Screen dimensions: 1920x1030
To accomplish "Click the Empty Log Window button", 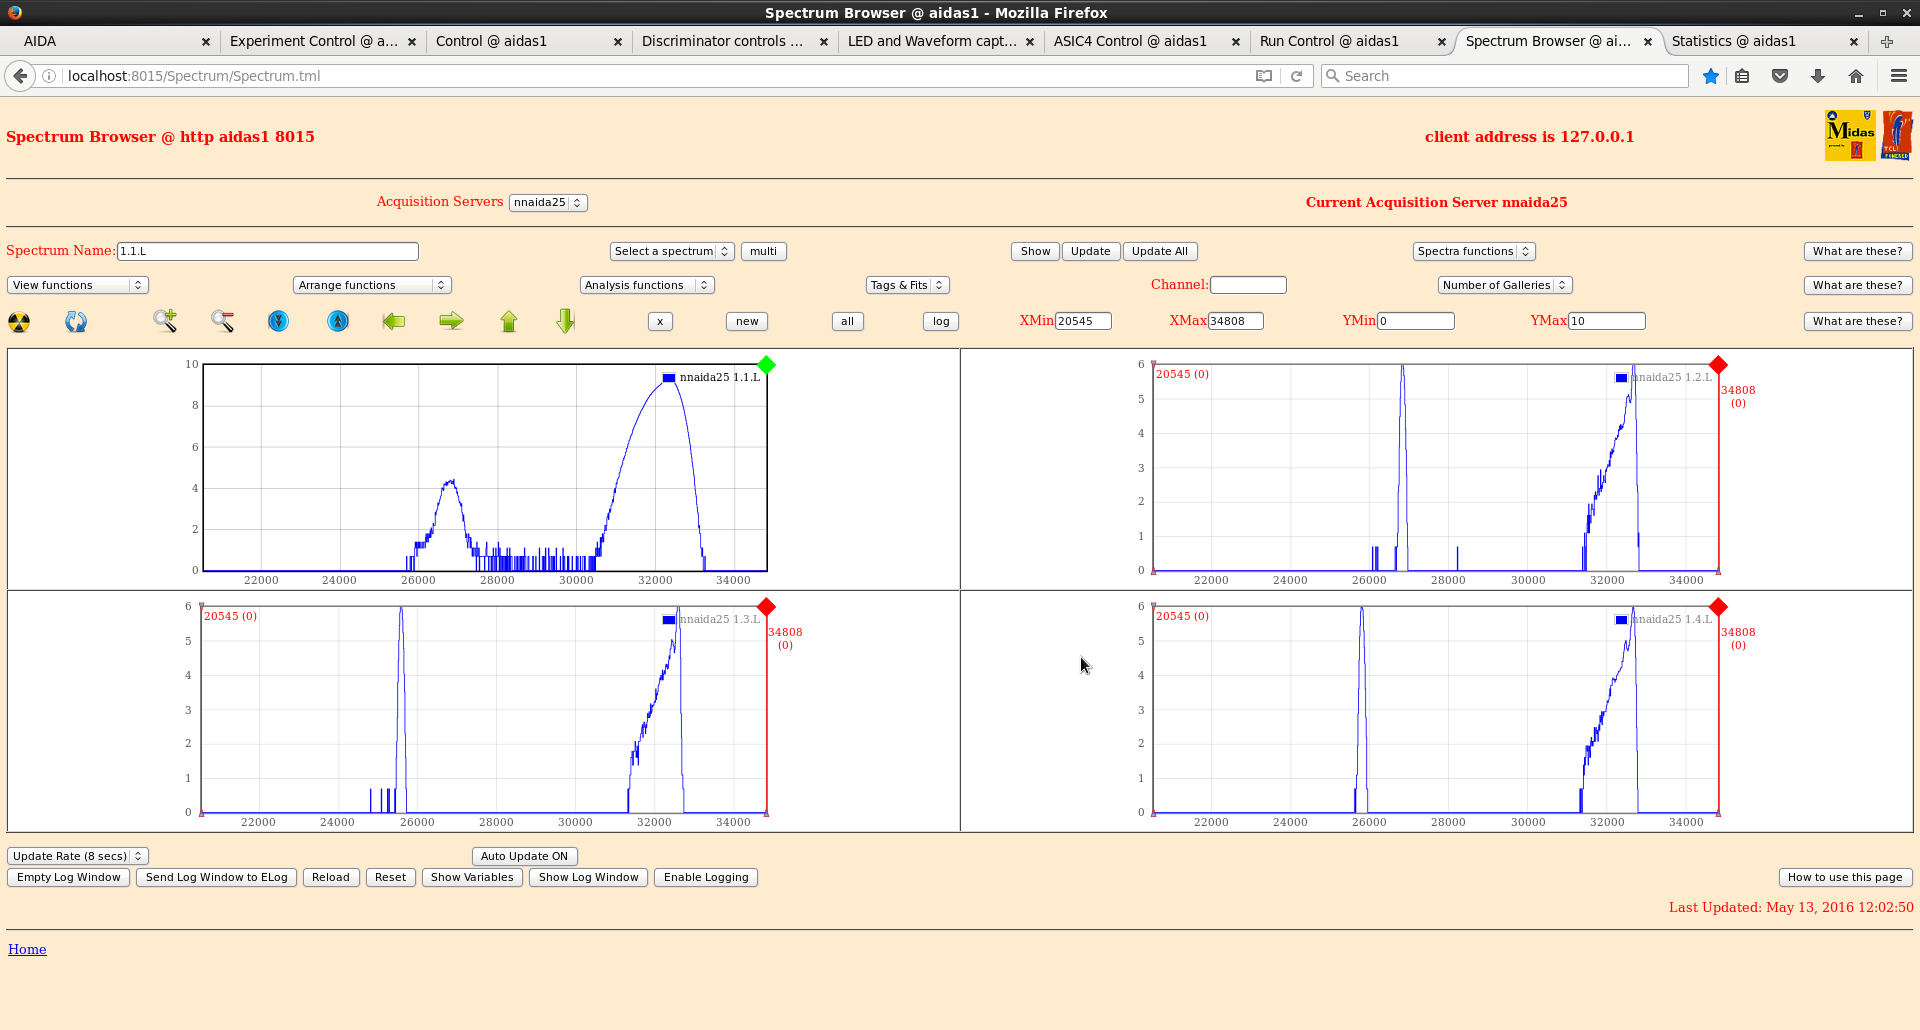I will point(68,877).
